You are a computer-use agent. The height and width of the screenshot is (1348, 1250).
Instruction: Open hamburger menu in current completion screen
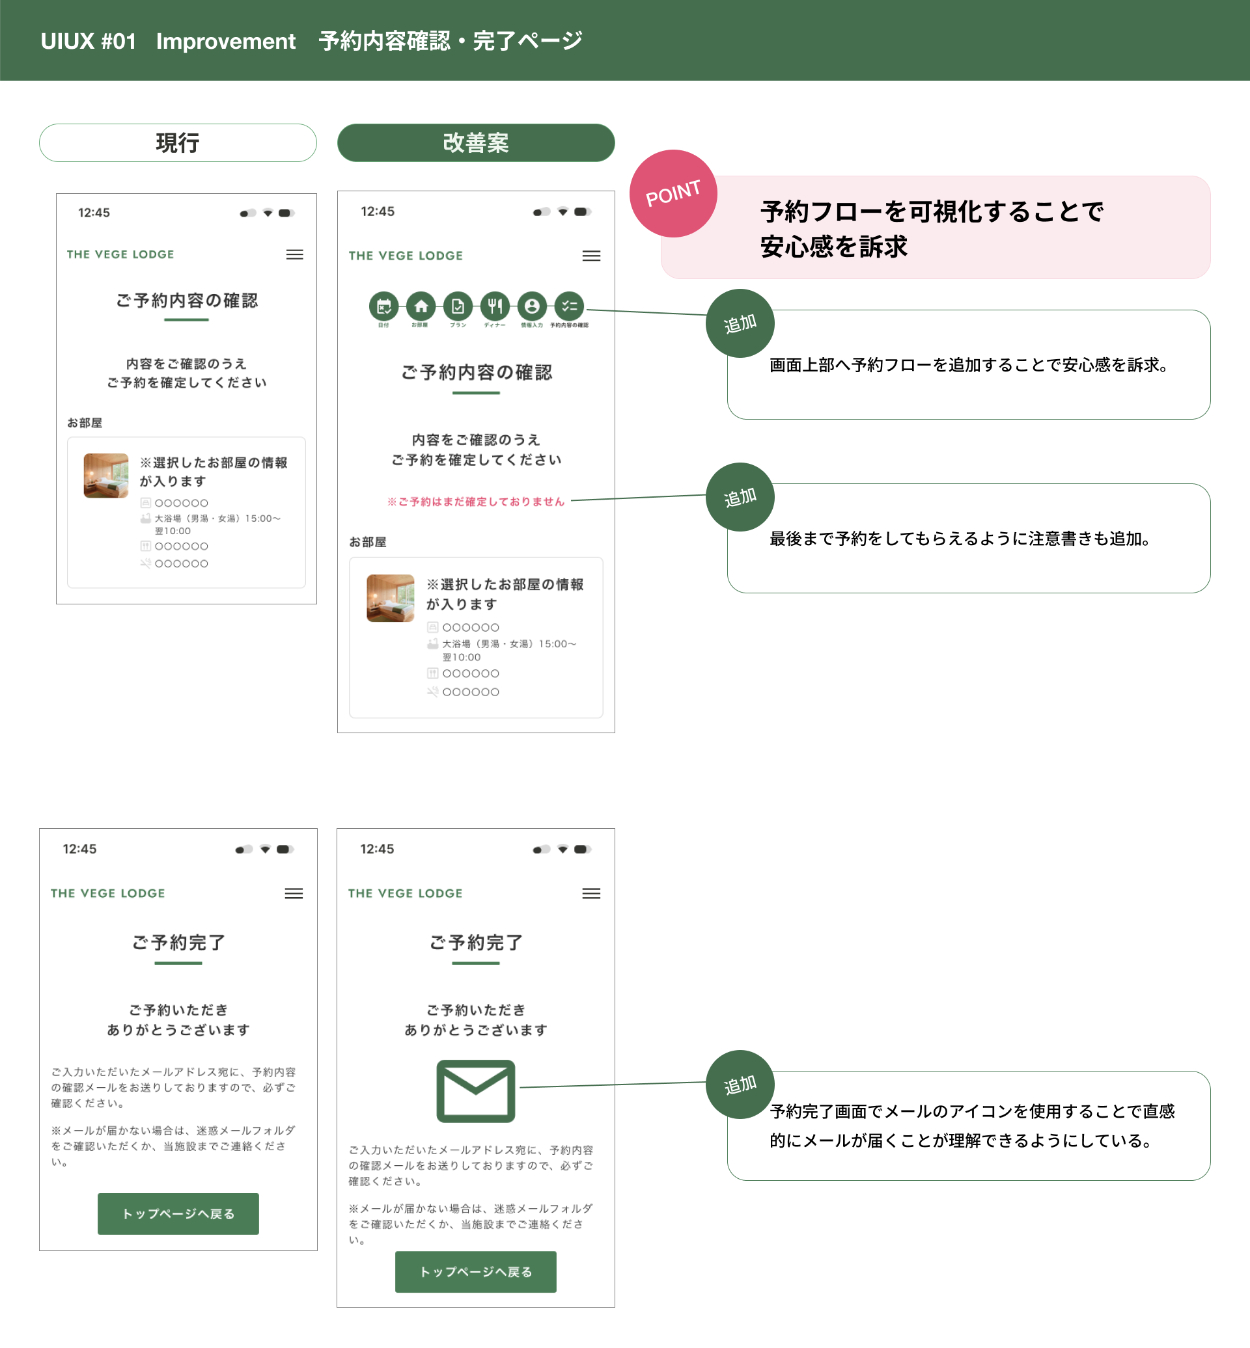(x=294, y=894)
